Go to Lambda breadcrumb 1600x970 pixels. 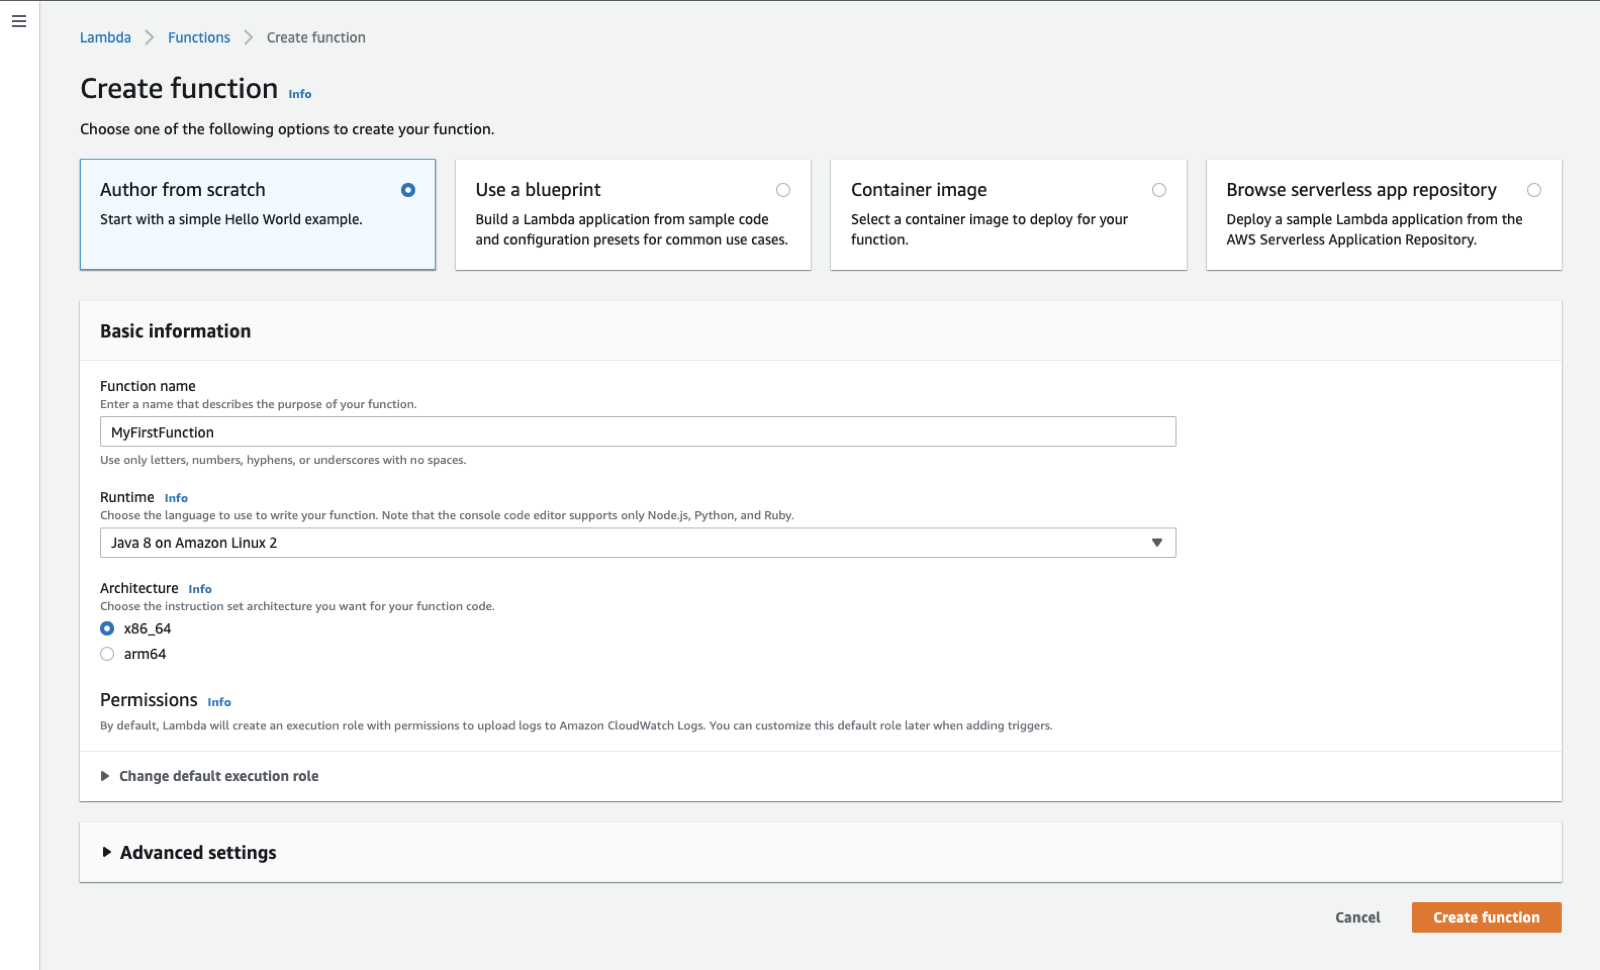(105, 37)
